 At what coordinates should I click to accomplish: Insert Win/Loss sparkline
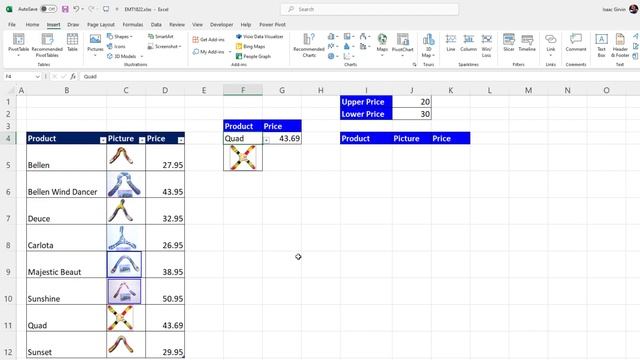(487, 45)
